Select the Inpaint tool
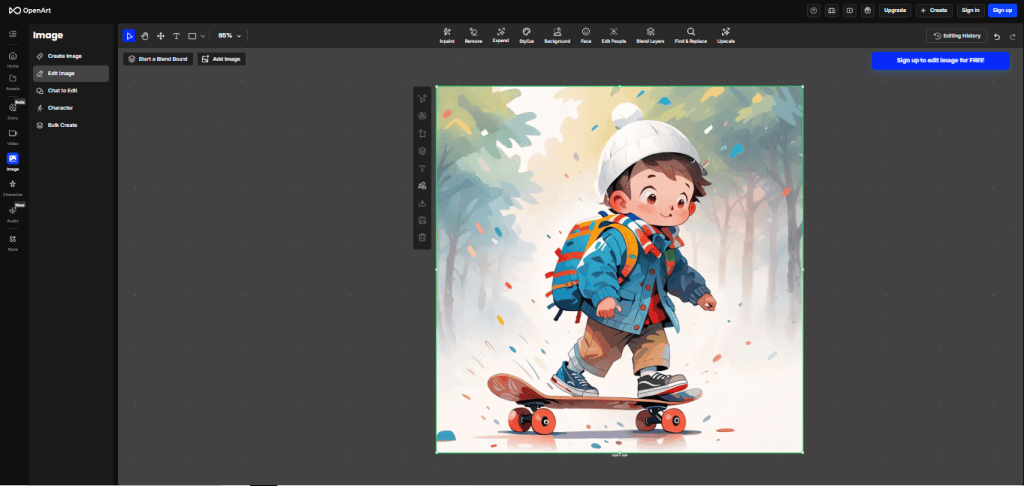Image resolution: width=1024 pixels, height=486 pixels. click(x=447, y=35)
